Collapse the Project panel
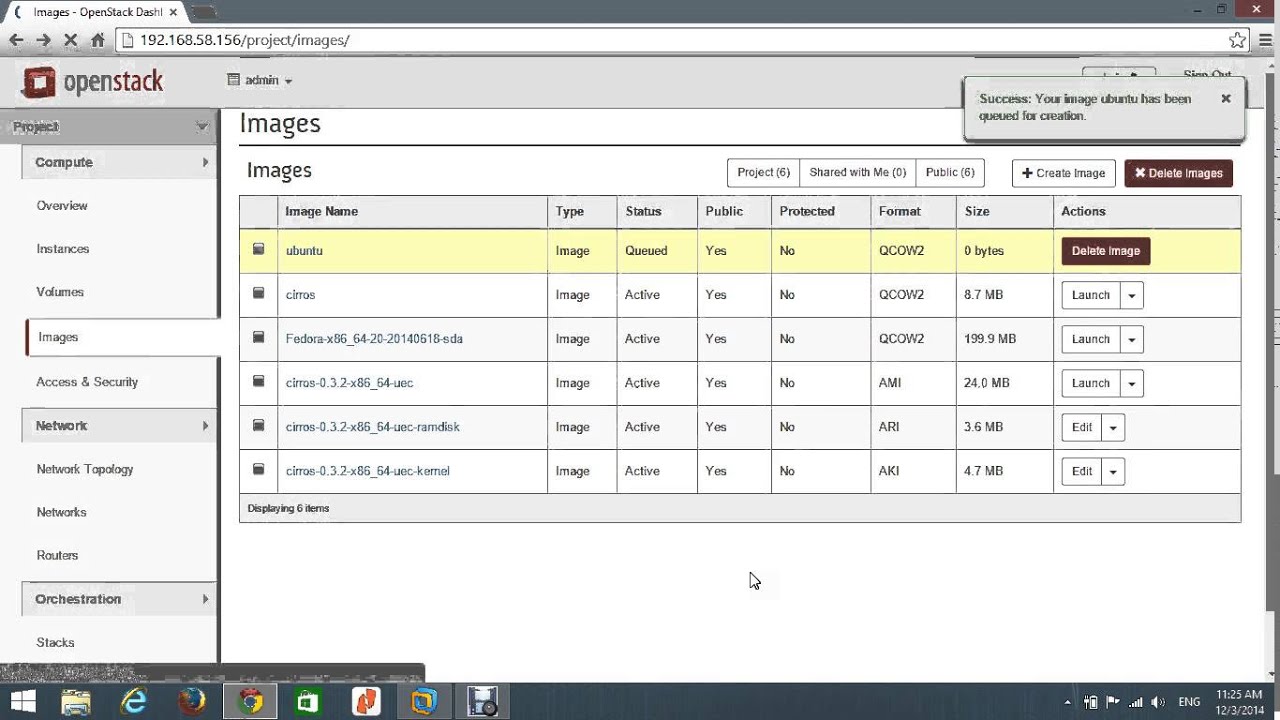Screen dimensions: 1280x720 (110, 127)
